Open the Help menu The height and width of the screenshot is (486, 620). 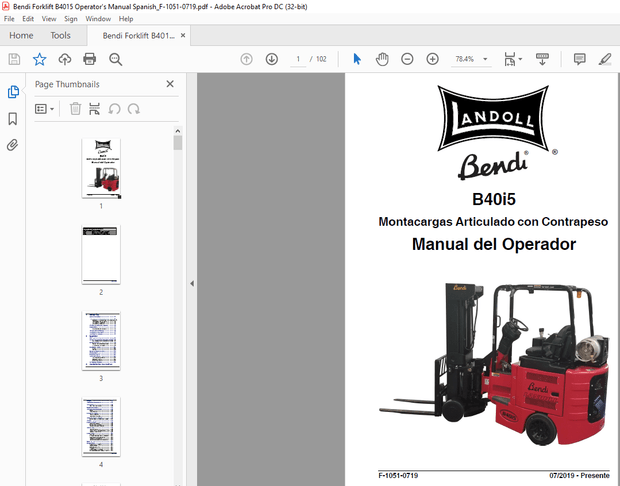(126, 19)
